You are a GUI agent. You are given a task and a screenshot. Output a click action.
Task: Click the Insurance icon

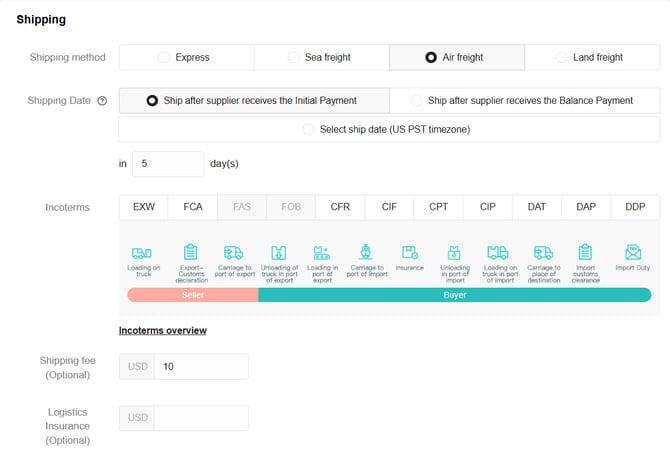(409, 253)
